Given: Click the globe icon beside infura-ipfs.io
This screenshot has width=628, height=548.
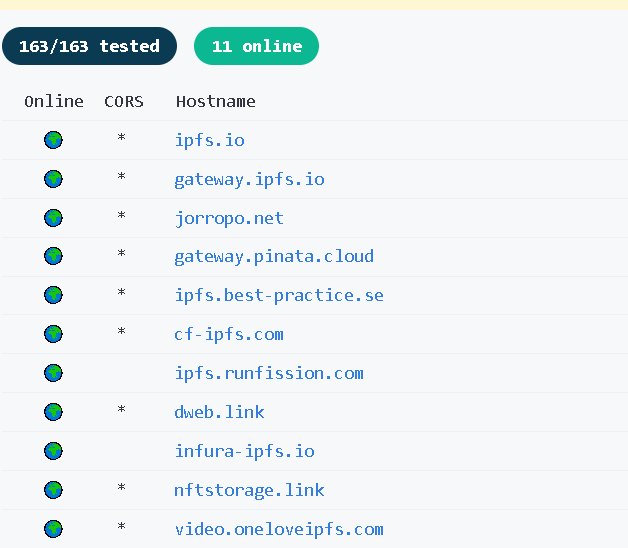Looking at the screenshot, I should [54, 451].
